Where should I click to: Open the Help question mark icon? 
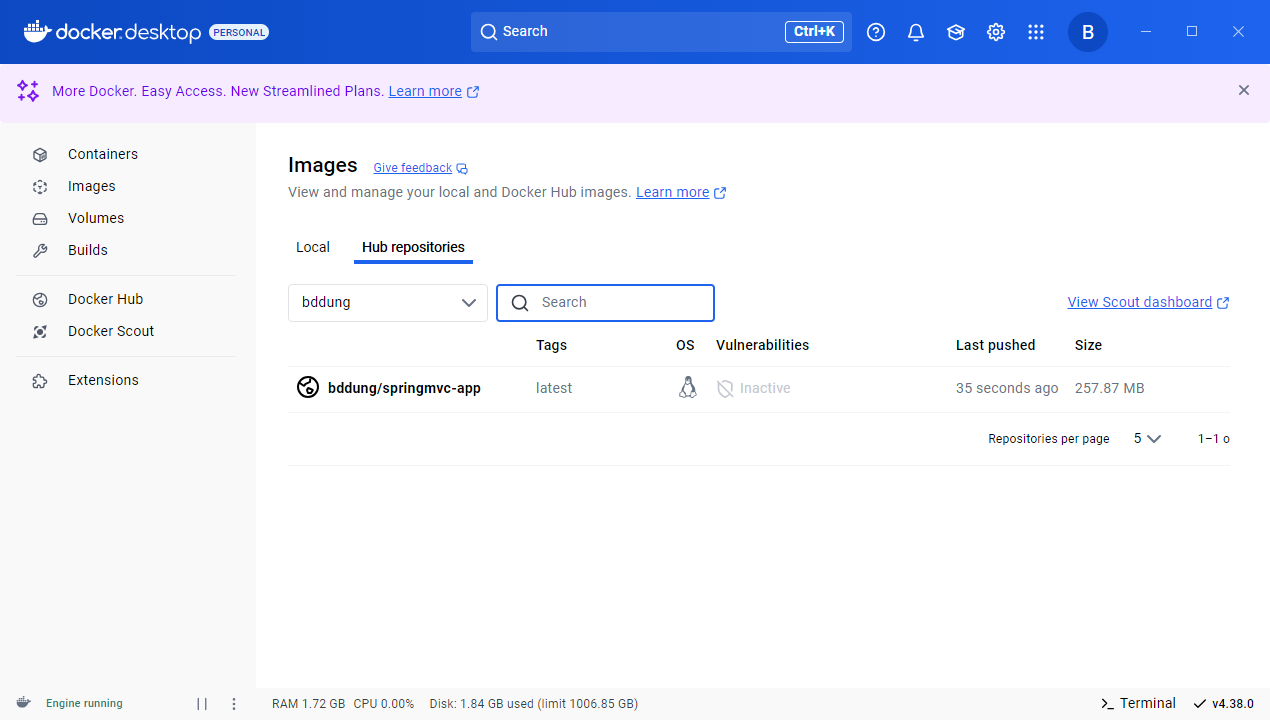click(876, 32)
